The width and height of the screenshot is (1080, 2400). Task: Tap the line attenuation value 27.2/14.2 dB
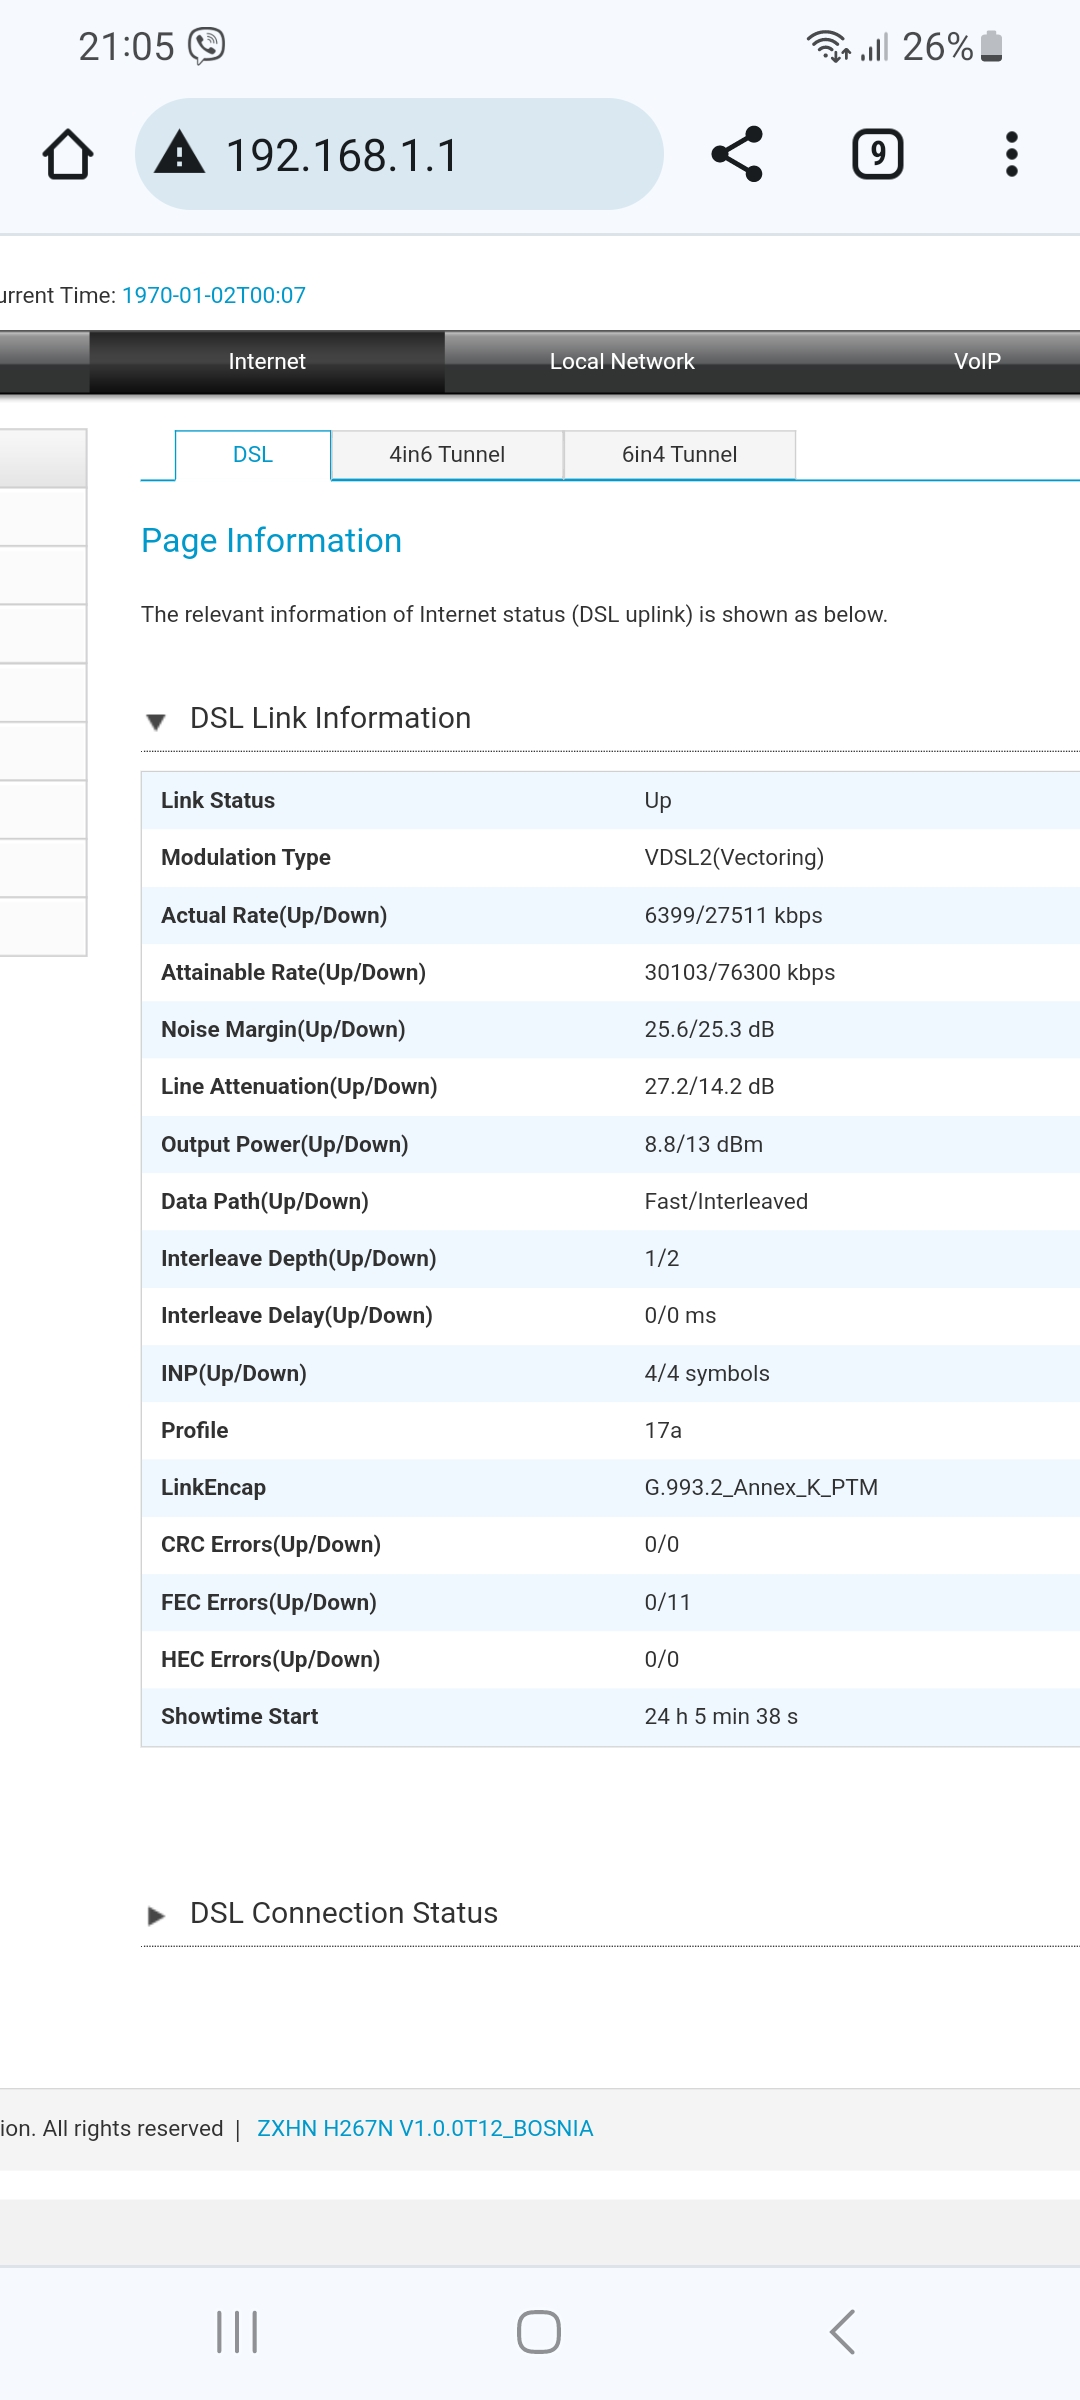click(x=709, y=1086)
